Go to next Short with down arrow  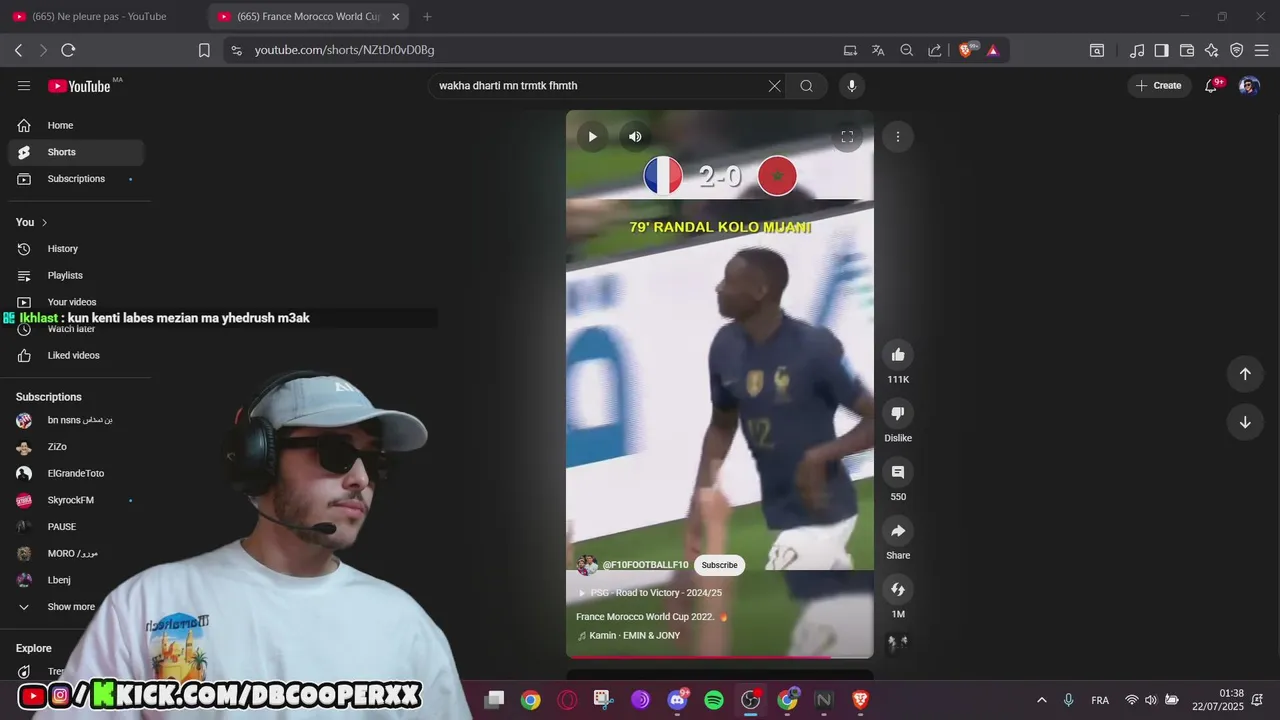(x=1245, y=422)
